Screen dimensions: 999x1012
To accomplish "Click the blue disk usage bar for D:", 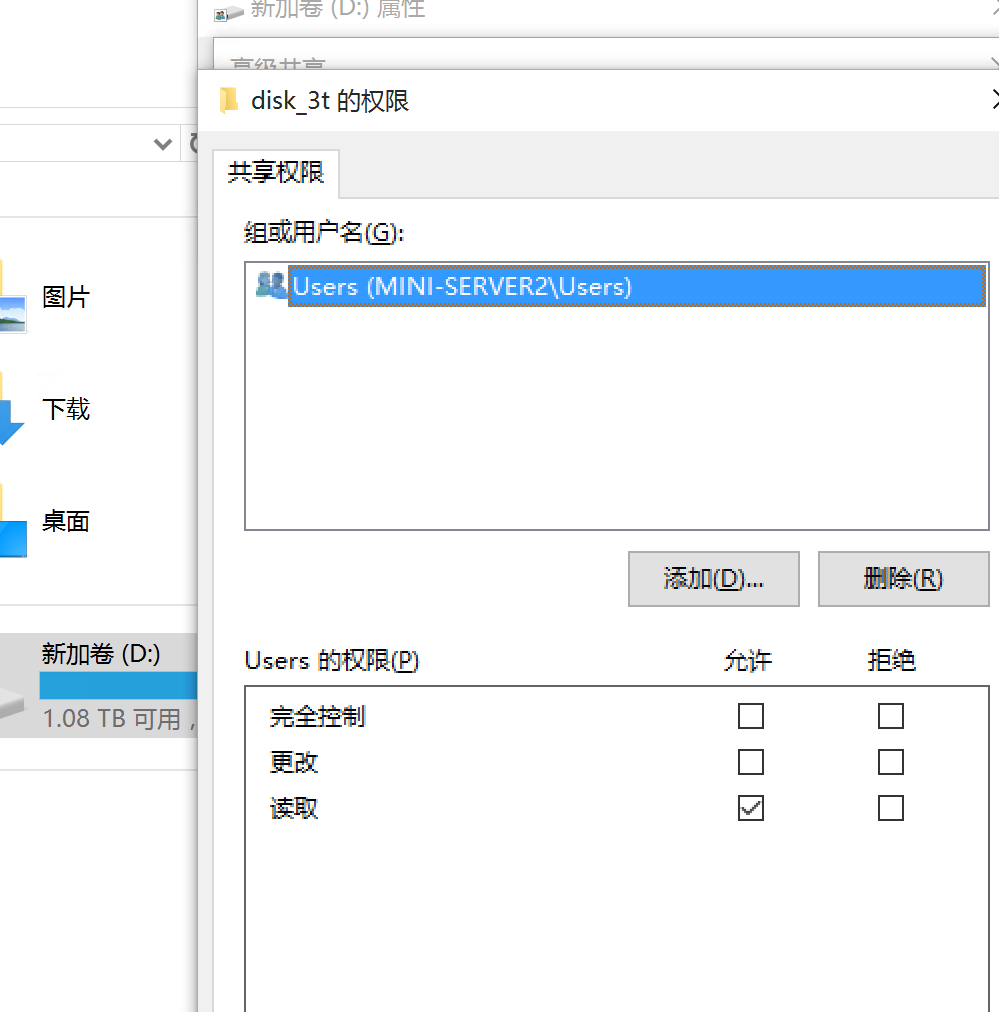I will [x=118, y=685].
